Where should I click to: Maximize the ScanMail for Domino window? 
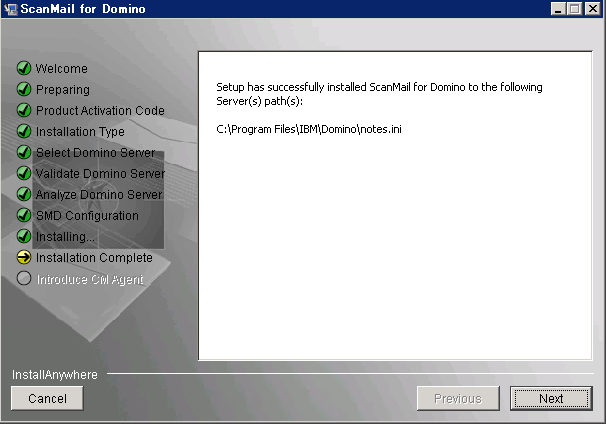(574, 9)
